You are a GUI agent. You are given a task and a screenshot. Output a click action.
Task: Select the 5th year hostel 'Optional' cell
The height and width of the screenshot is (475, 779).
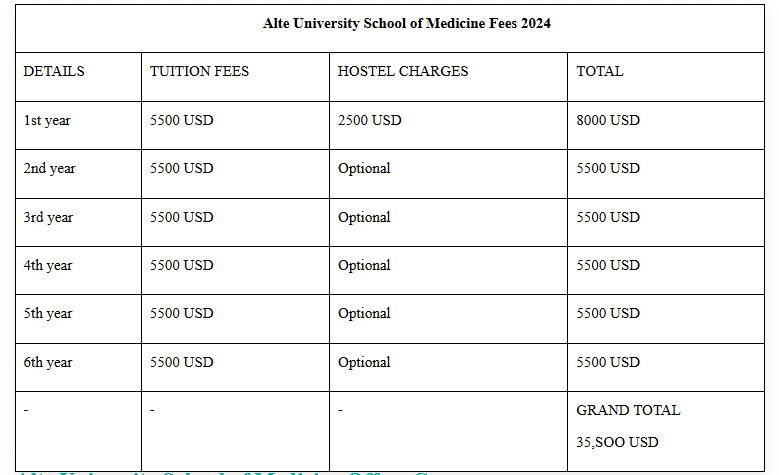[364, 313]
